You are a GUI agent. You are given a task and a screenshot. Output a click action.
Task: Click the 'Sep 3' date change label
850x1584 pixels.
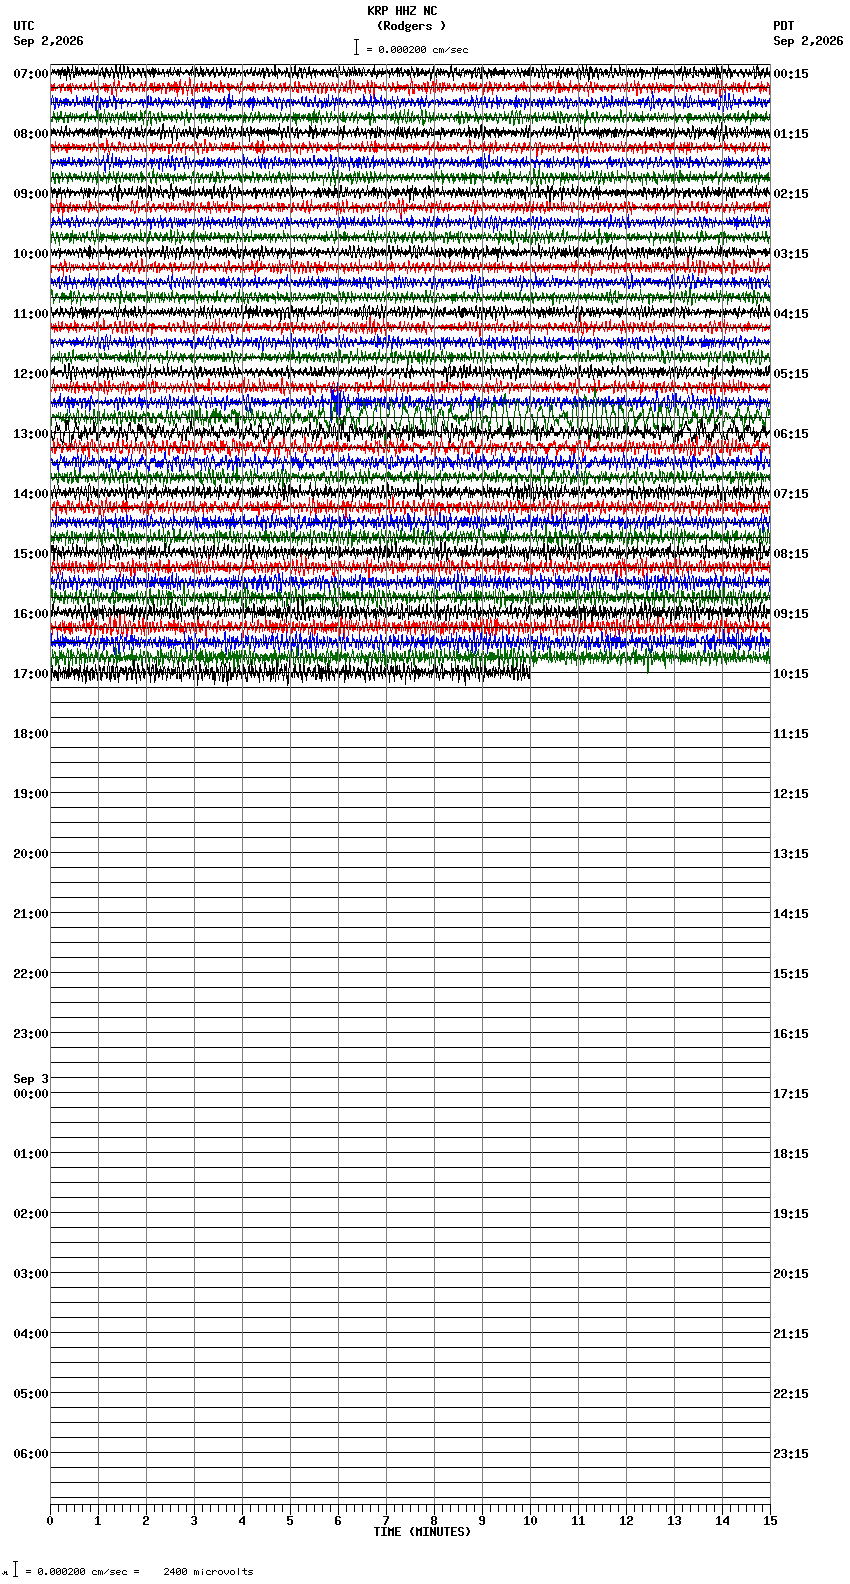pos(31,1079)
